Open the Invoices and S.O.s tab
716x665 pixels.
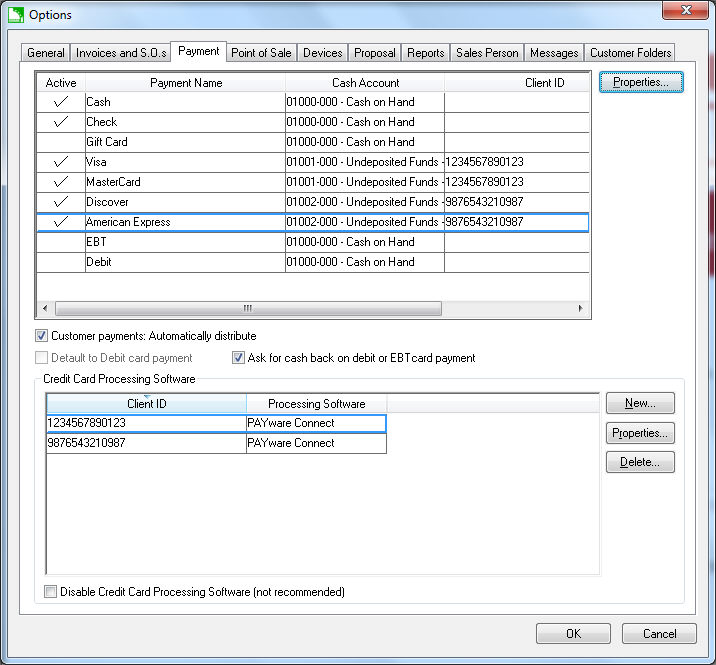[121, 53]
